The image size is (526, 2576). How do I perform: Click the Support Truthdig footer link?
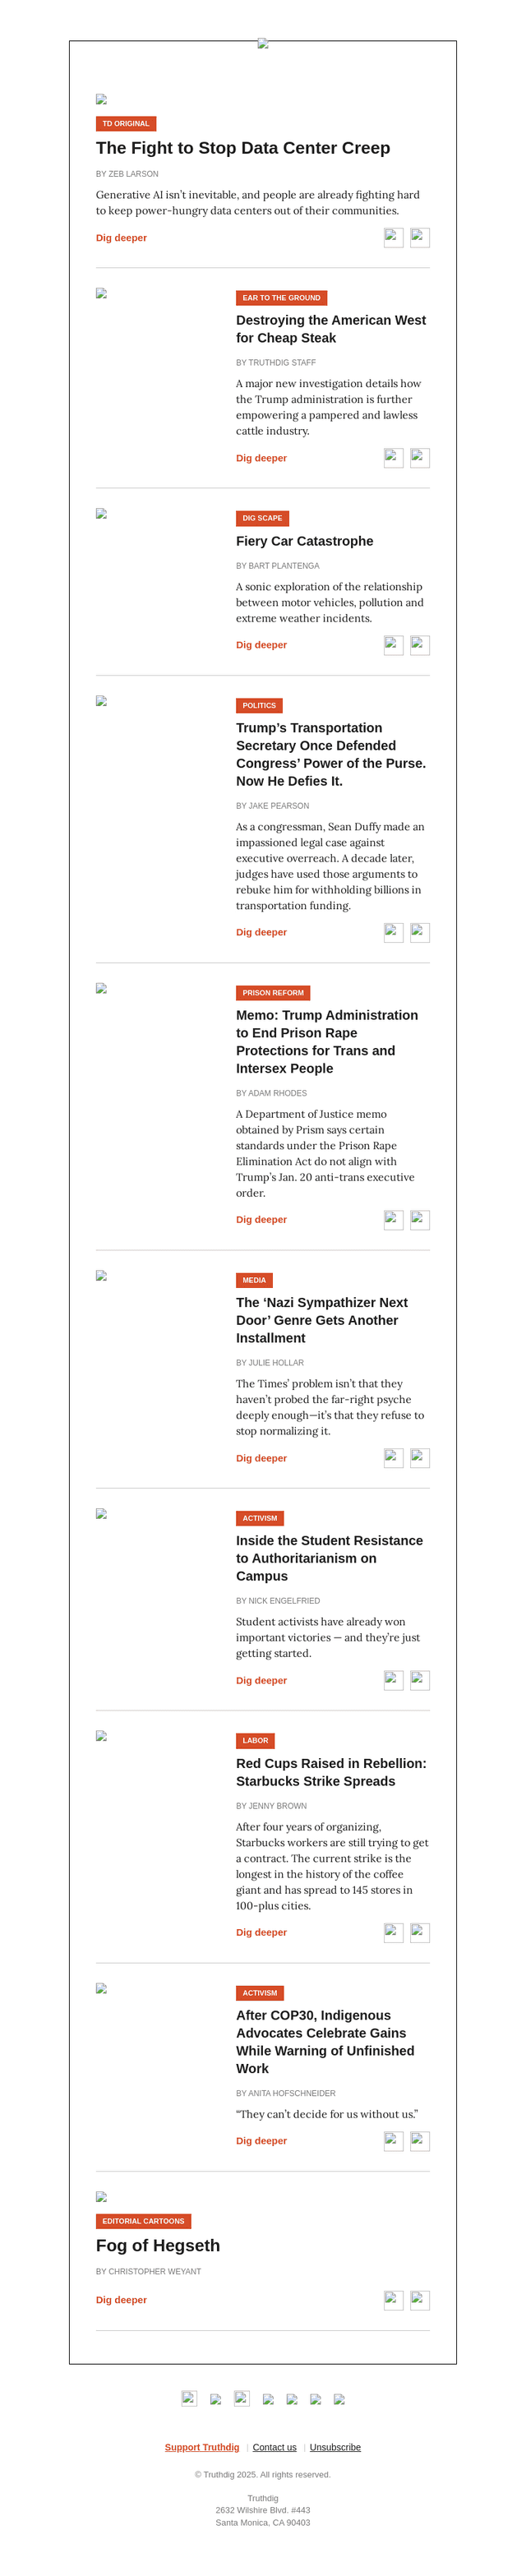coord(202,2447)
